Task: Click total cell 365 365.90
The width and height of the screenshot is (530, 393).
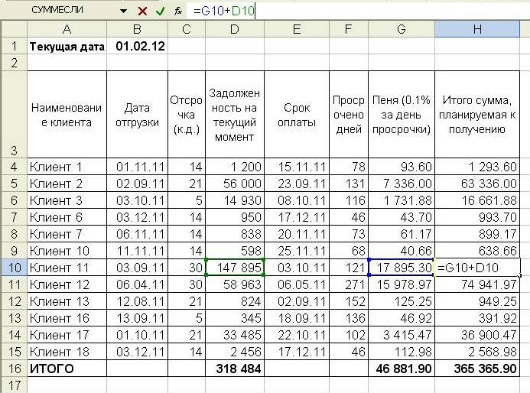Action: point(477,368)
